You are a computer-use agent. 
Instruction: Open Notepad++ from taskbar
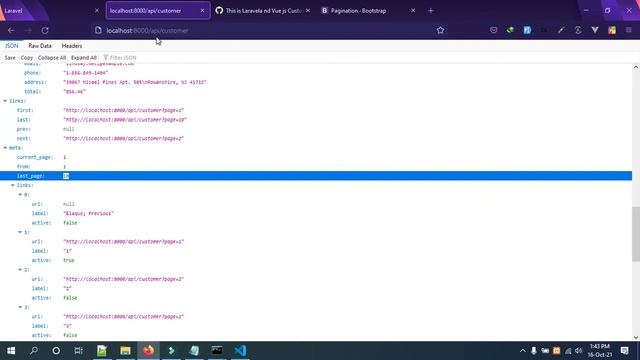coord(102,351)
